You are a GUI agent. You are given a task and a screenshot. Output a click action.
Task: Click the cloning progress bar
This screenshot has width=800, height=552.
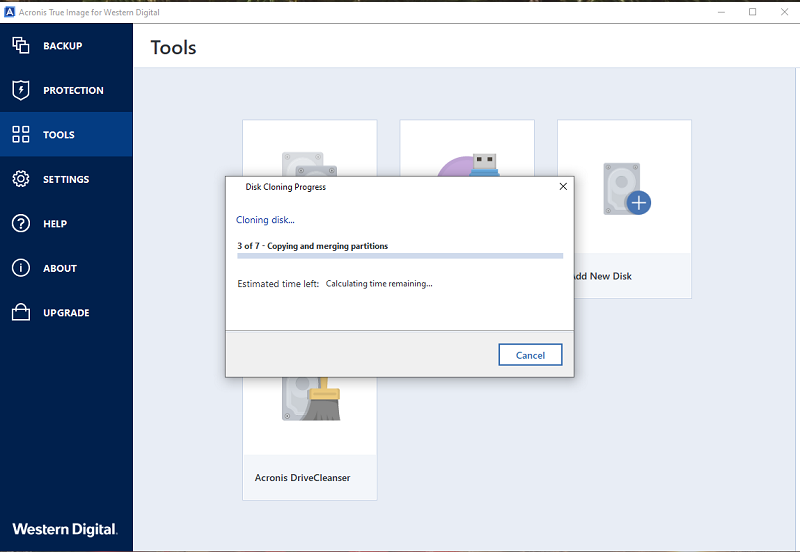(400, 256)
